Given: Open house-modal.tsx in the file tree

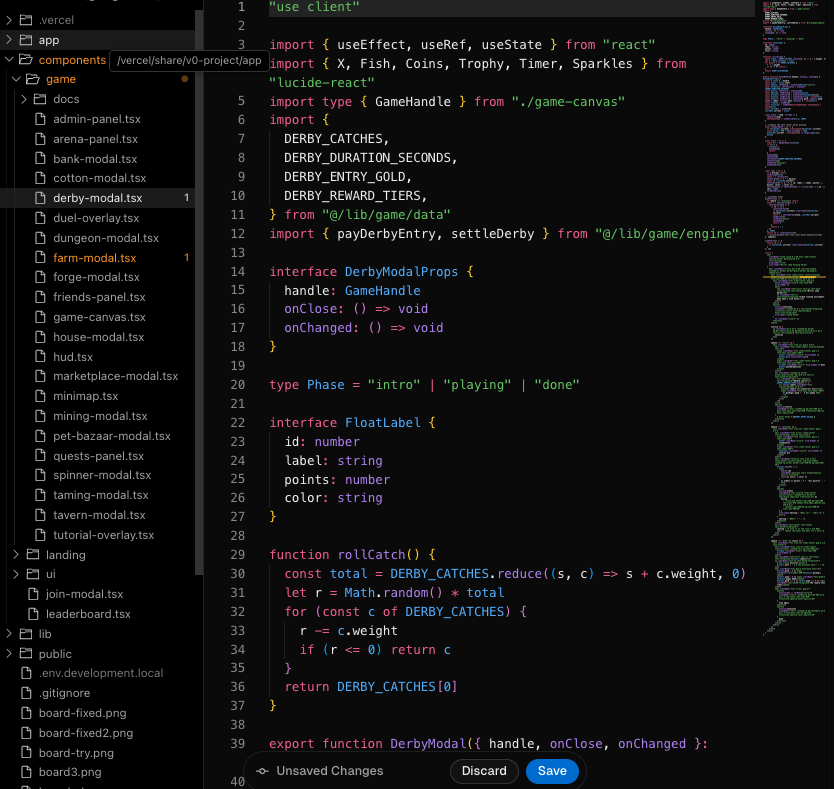Looking at the screenshot, I should click(x=98, y=337).
